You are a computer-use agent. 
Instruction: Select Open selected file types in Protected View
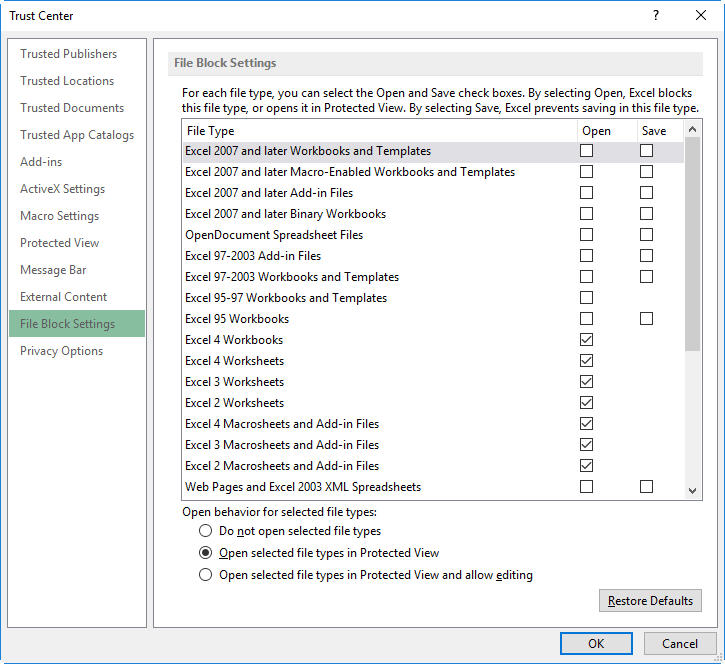click(x=205, y=553)
